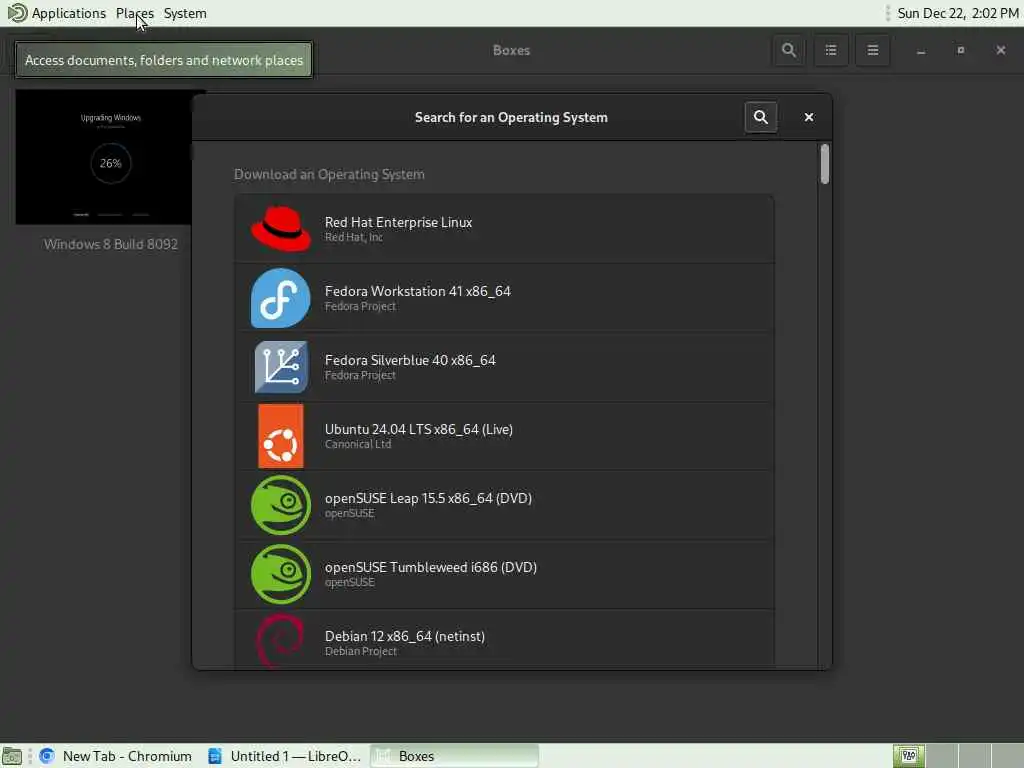
Task: Open the Places menu
Action: pos(135,13)
